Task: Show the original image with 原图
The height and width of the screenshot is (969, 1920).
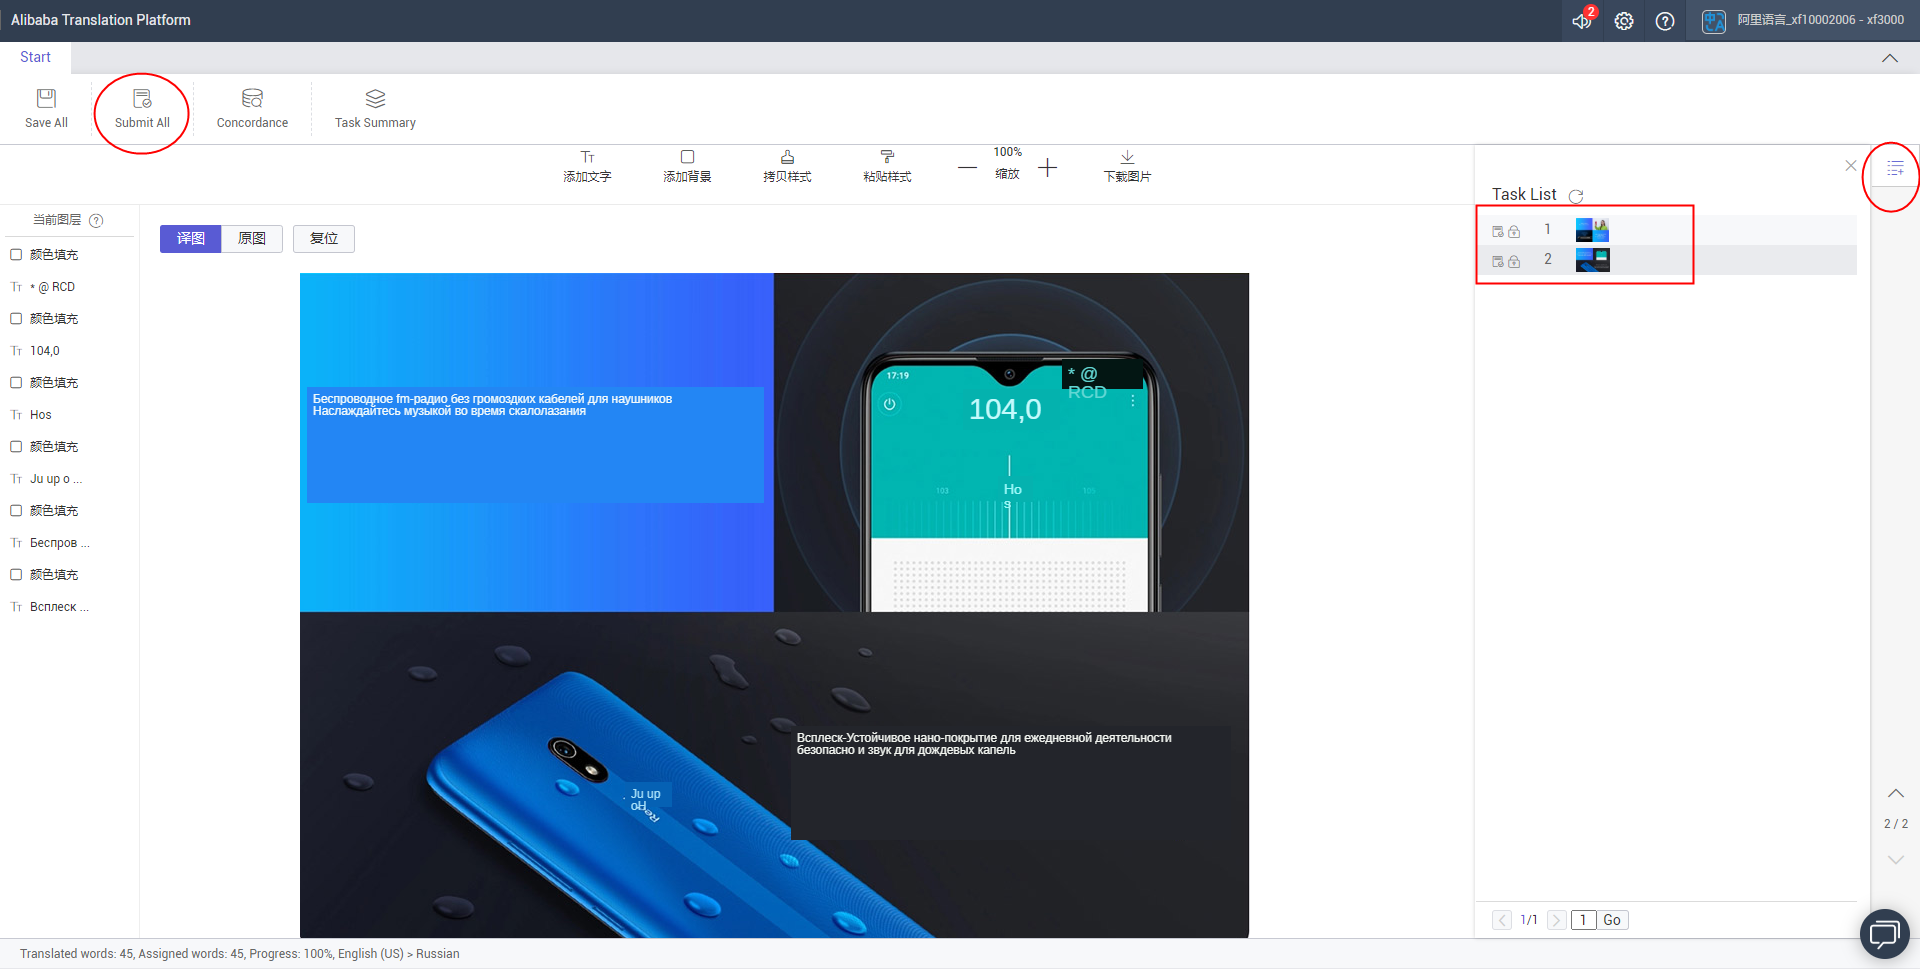Action: point(252,238)
